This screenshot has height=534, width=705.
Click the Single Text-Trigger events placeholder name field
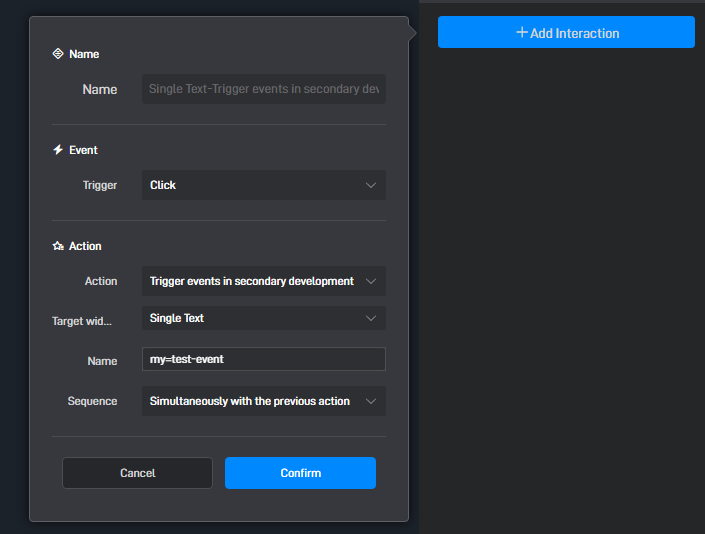(264, 89)
